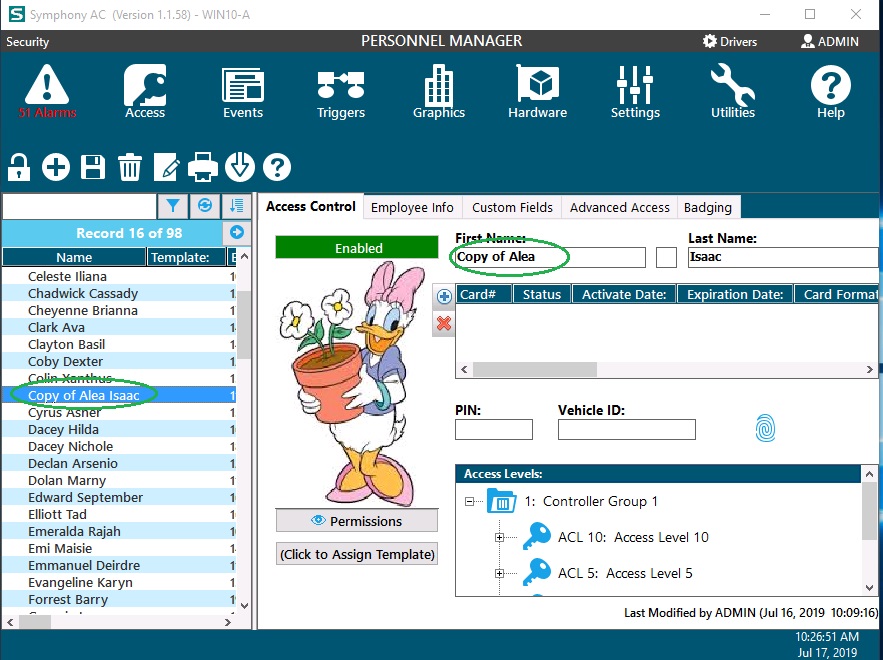Apply the filter funnel to personnel list
Screen dimensions: 883x660
click(172, 206)
